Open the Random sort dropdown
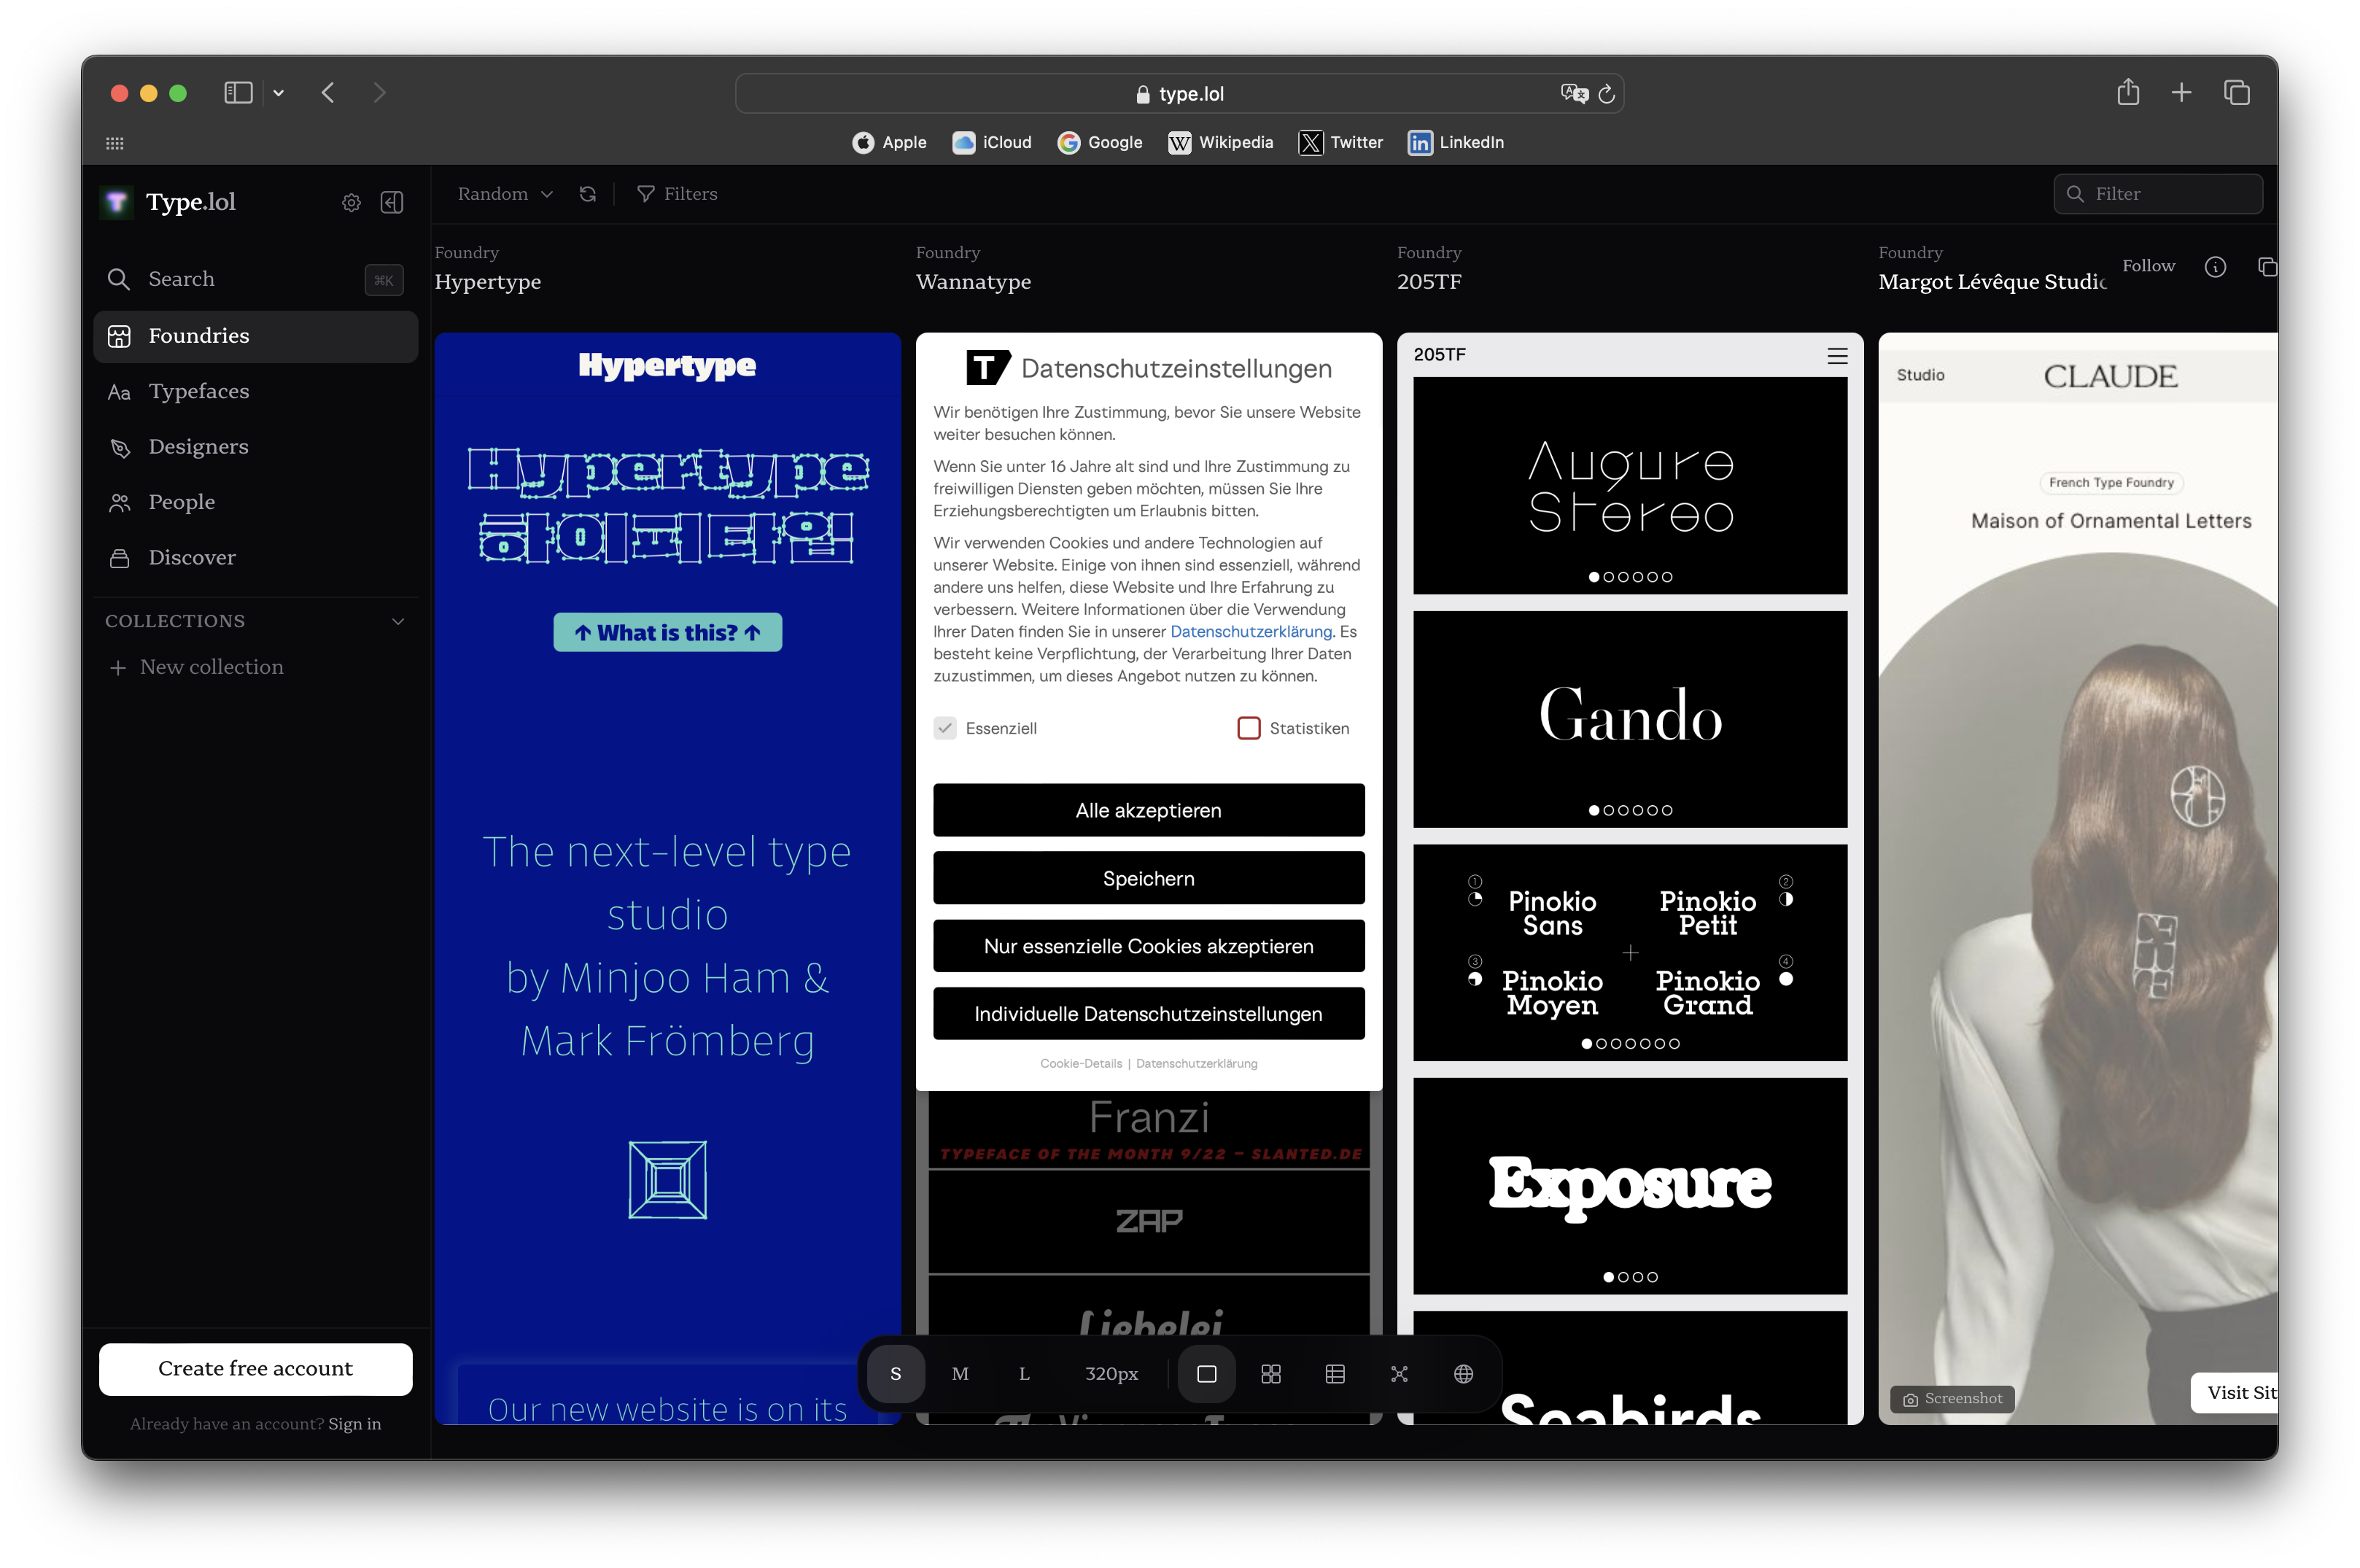The width and height of the screenshot is (2360, 1568). tap(505, 194)
